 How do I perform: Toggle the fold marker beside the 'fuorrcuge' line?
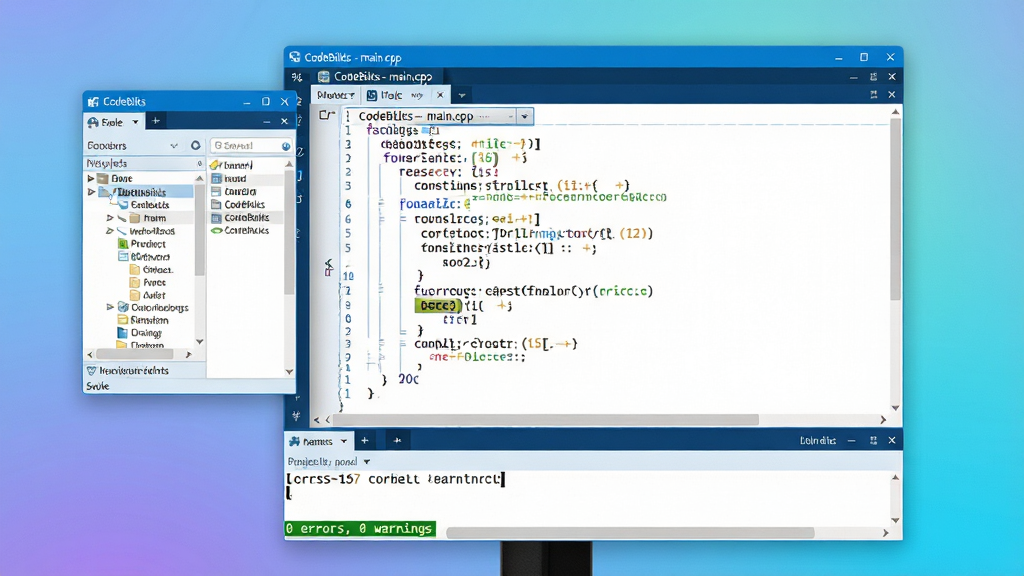[381, 291]
